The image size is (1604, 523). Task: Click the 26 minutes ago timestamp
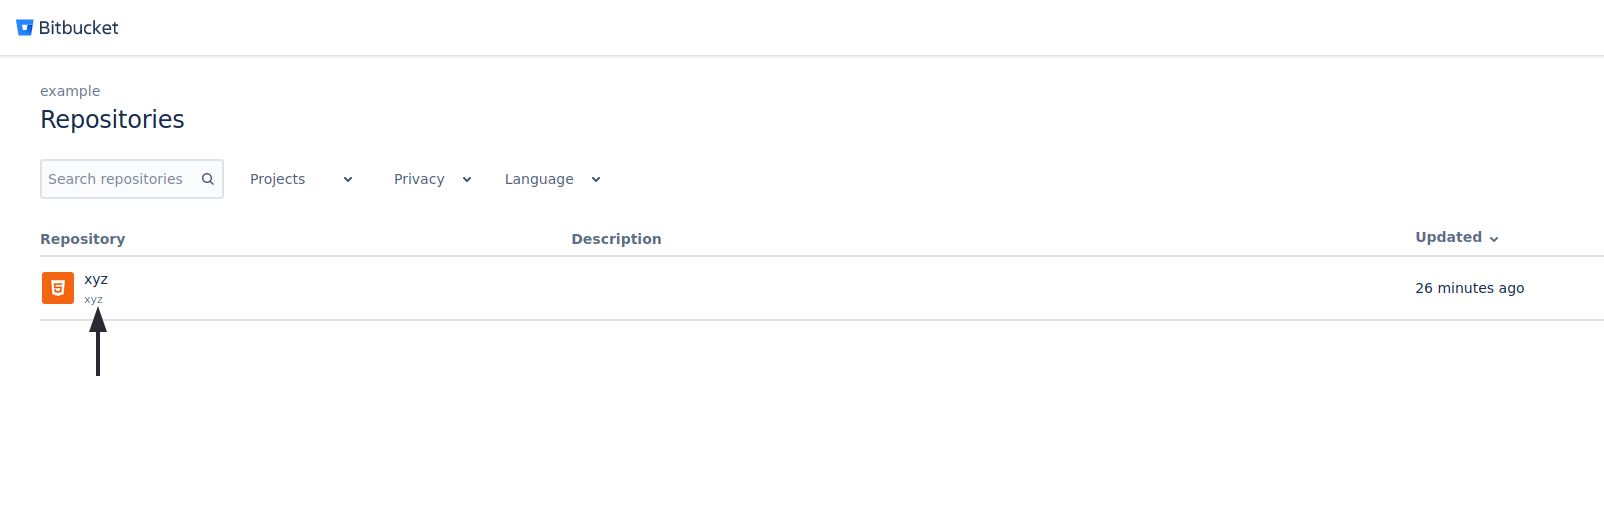(x=1470, y=288)
